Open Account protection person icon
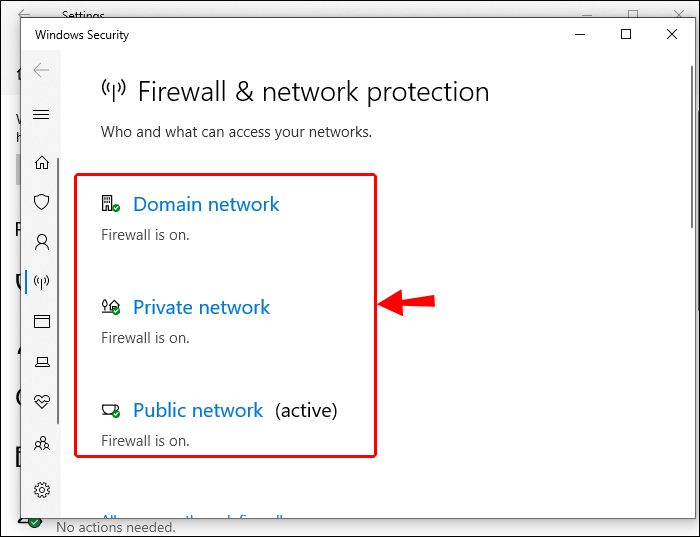 pyautogui.click(x=42, y=242)
